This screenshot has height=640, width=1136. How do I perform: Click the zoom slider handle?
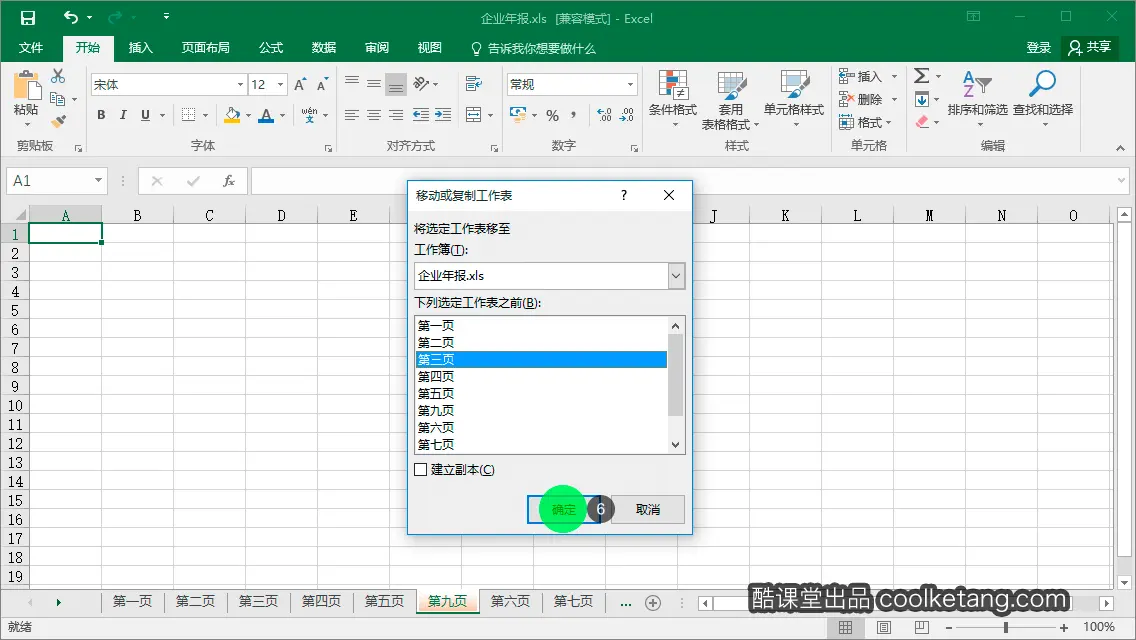[1006, 627]
